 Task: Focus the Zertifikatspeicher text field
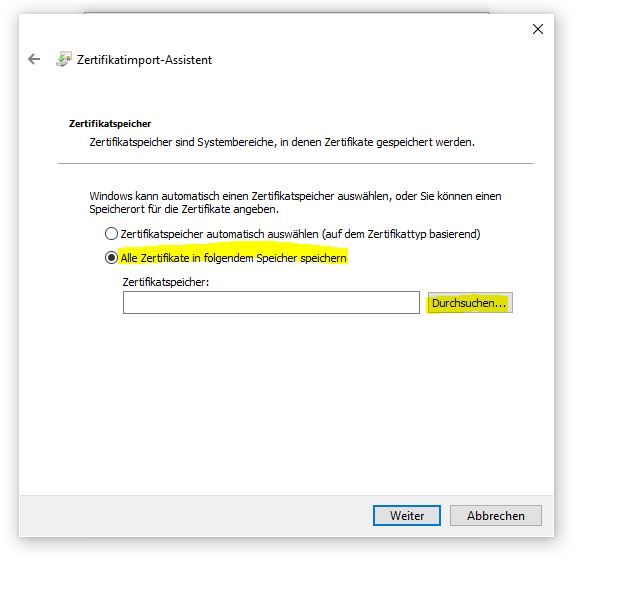[271, 303]
